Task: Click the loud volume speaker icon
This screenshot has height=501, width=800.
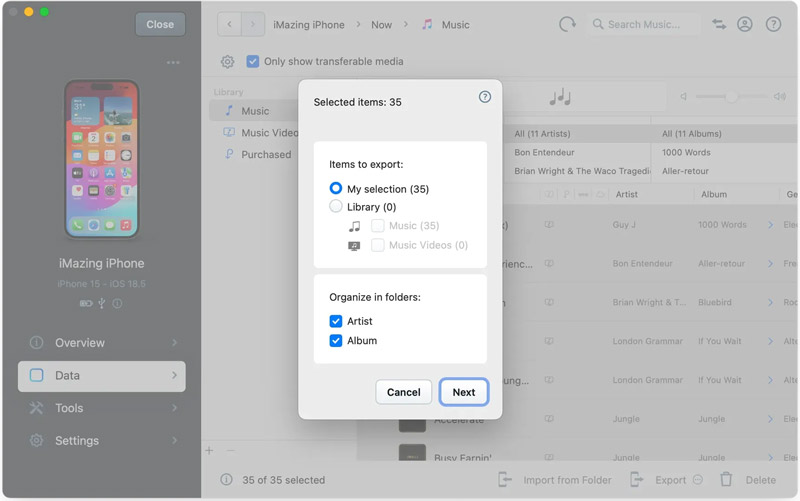Action: coord(779,96)
